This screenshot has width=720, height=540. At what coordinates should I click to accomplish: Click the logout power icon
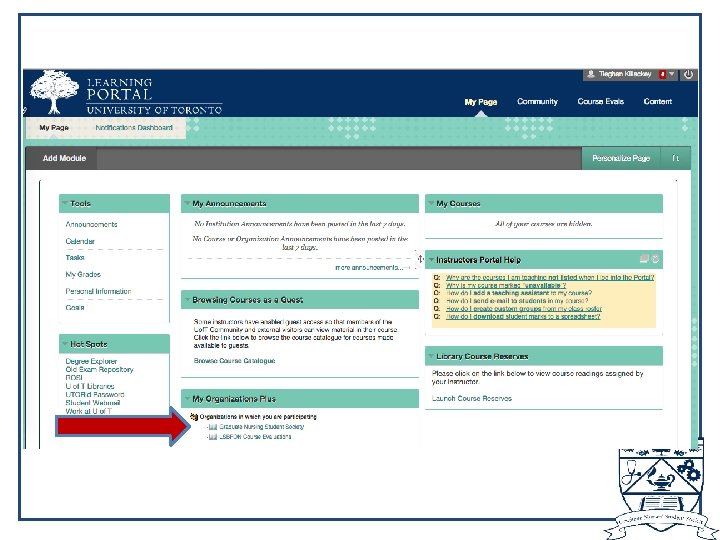point(688,74)
